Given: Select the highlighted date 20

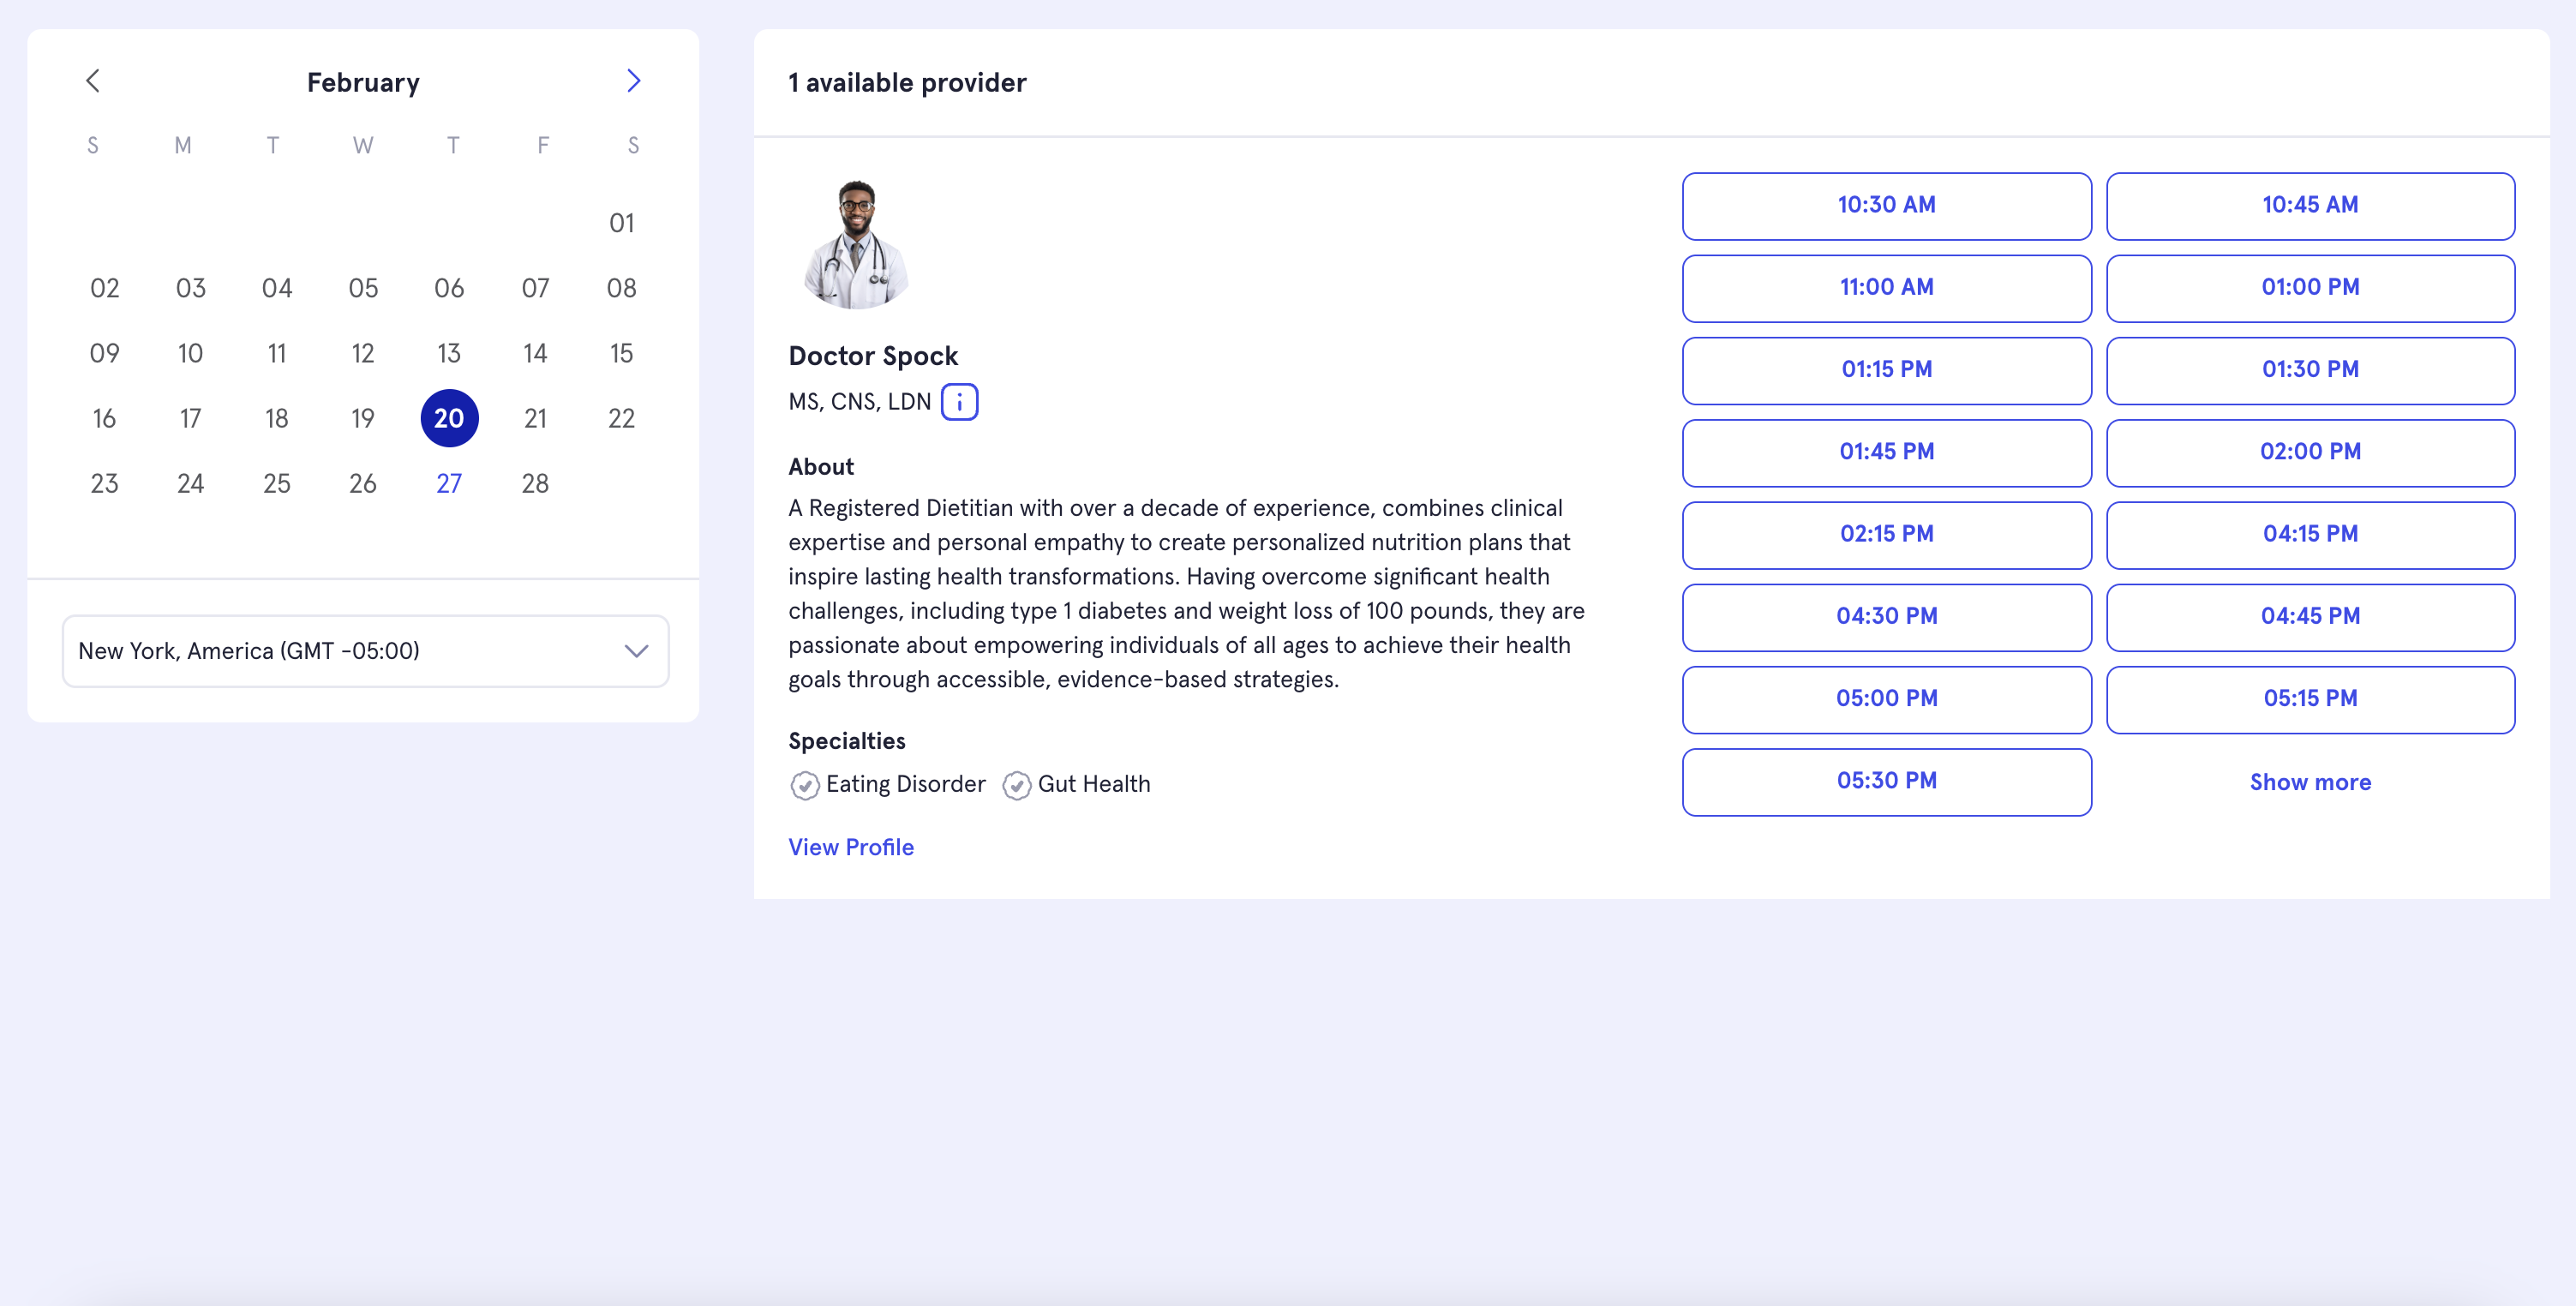Looking at the screenshot, I should coord(449,418).
